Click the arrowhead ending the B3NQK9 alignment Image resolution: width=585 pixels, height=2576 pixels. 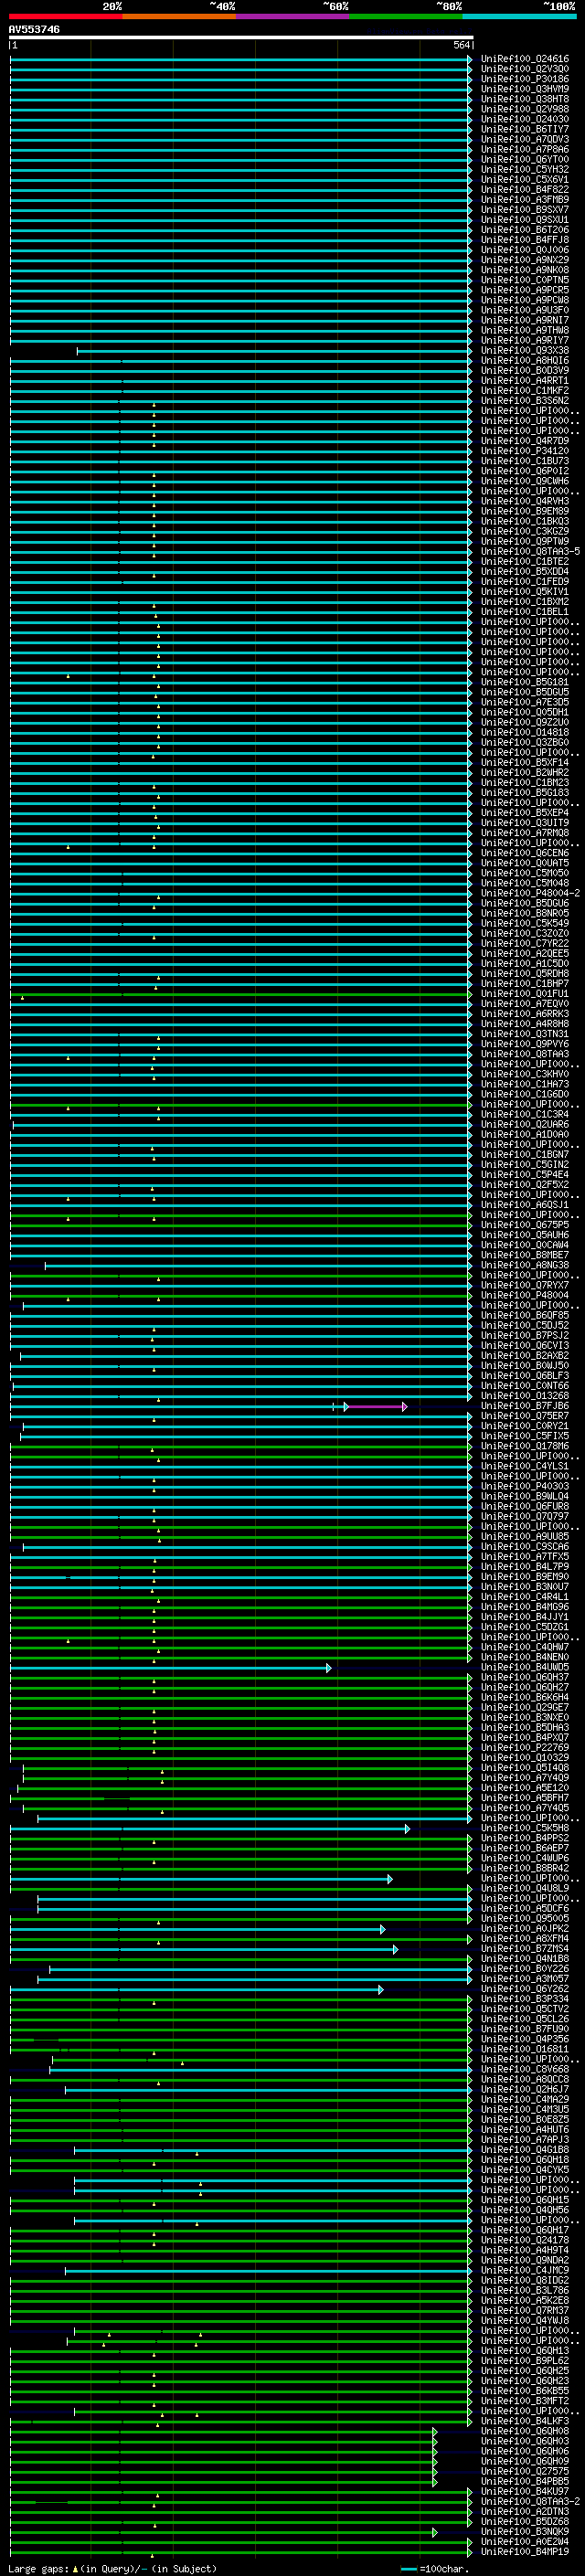(435, 2532)
